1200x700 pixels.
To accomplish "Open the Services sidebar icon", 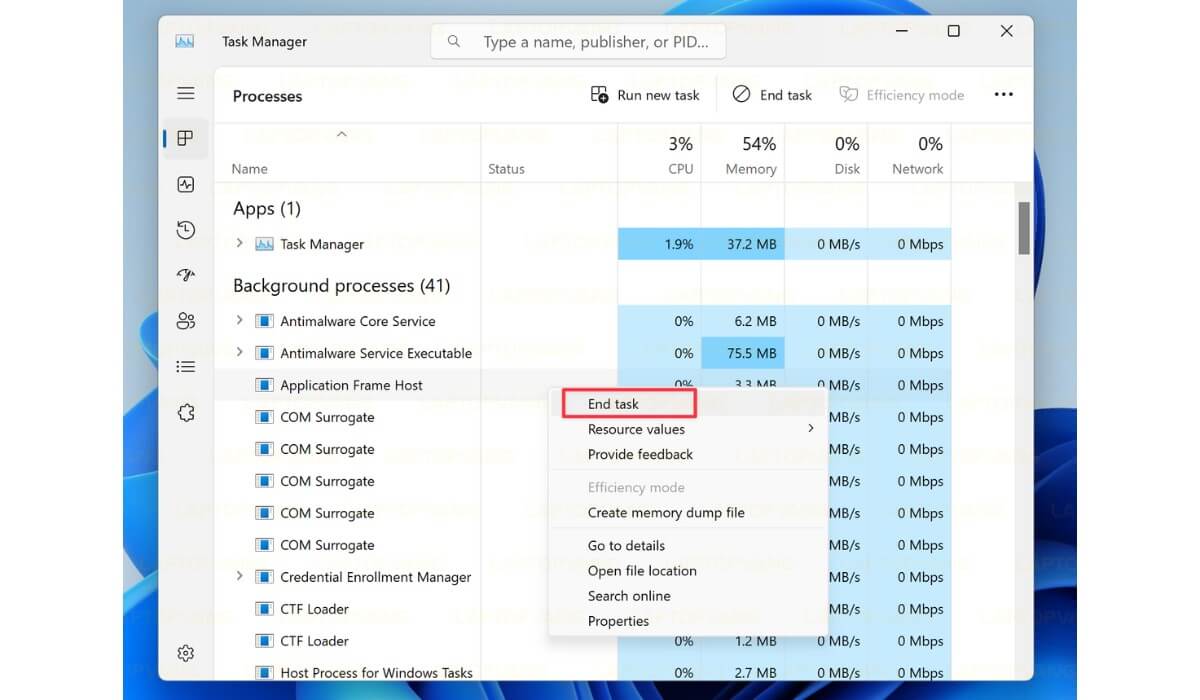I will click(185, 413).
